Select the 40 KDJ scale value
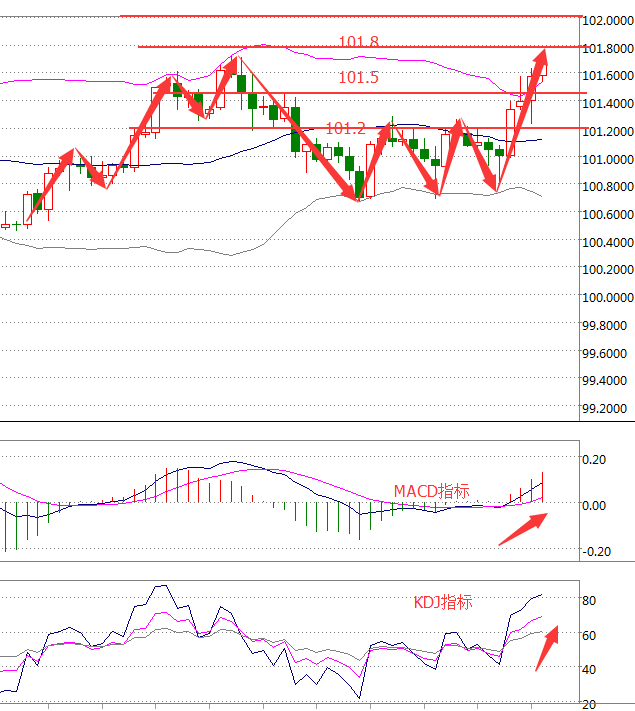 (589, 669)
